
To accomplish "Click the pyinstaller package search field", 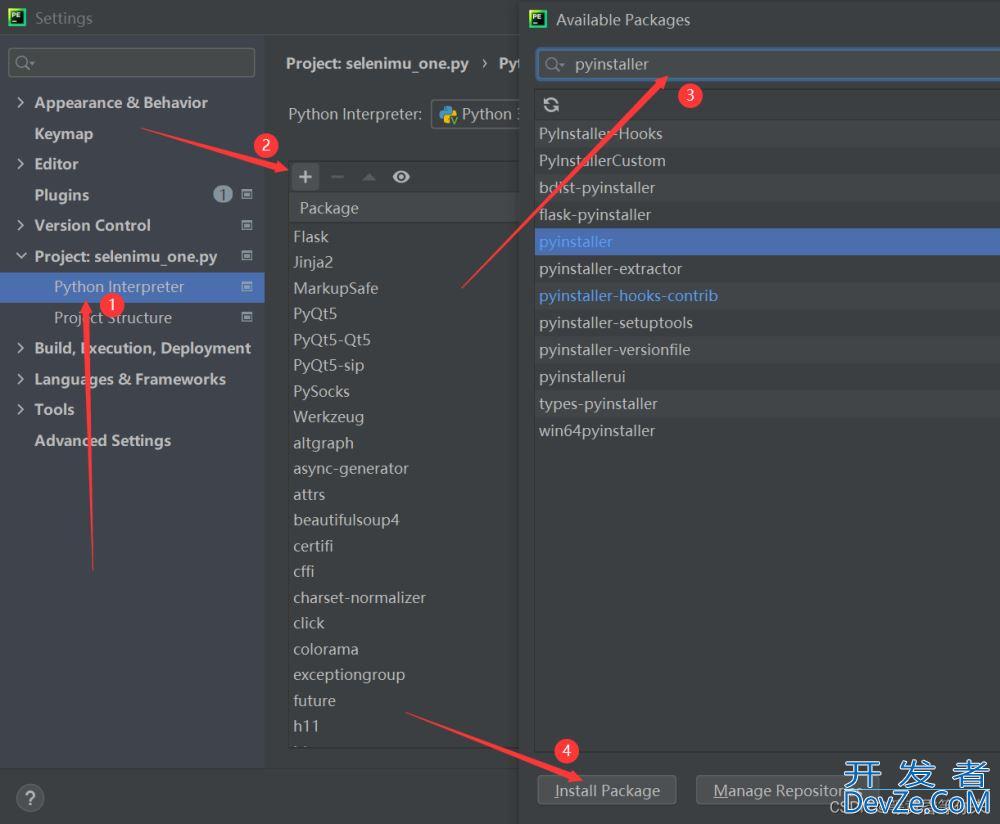I will [768, 64].
